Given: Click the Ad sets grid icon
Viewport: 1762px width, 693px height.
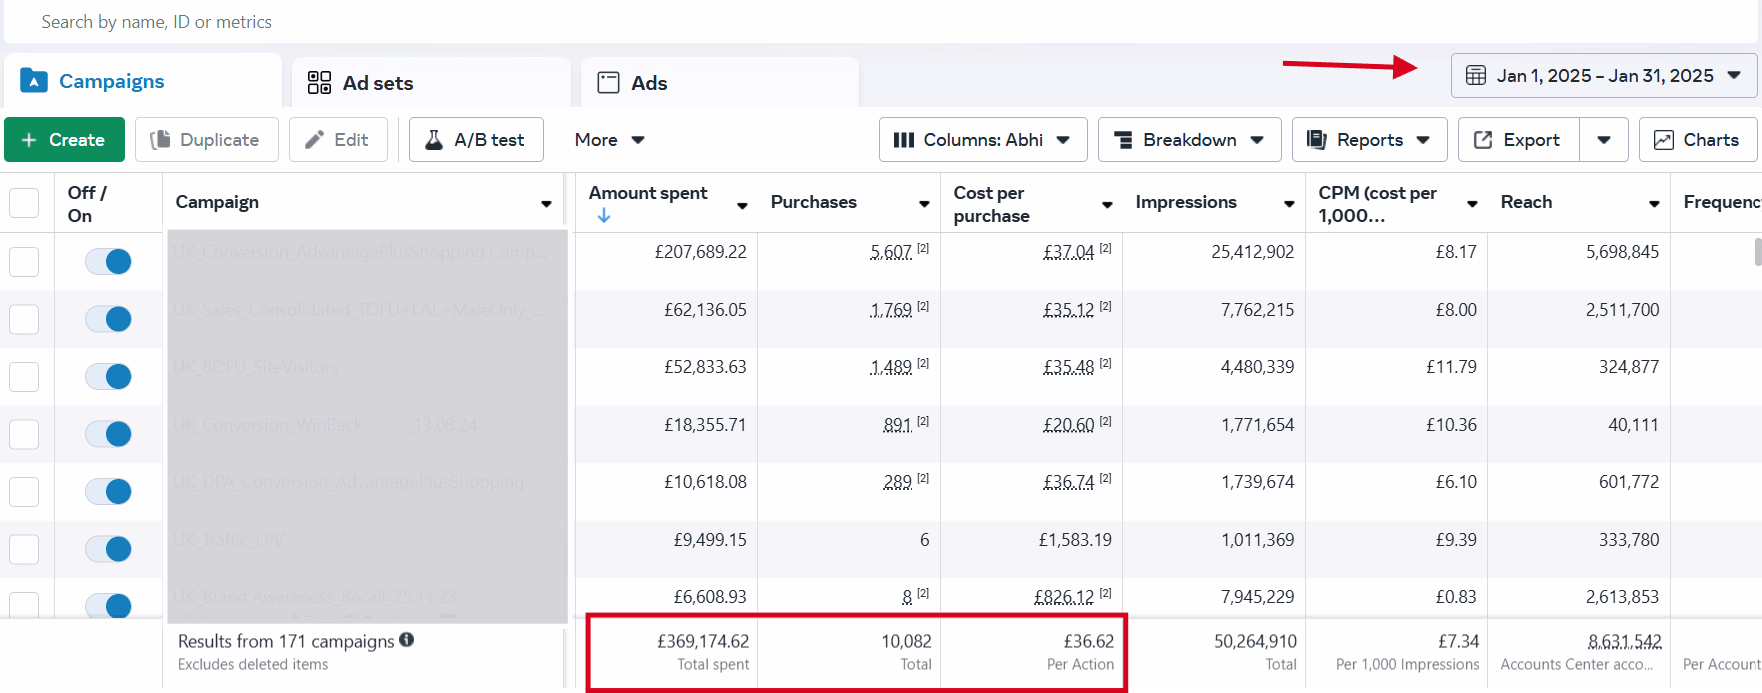Looking at the screenshot, I should coord(319,83).
